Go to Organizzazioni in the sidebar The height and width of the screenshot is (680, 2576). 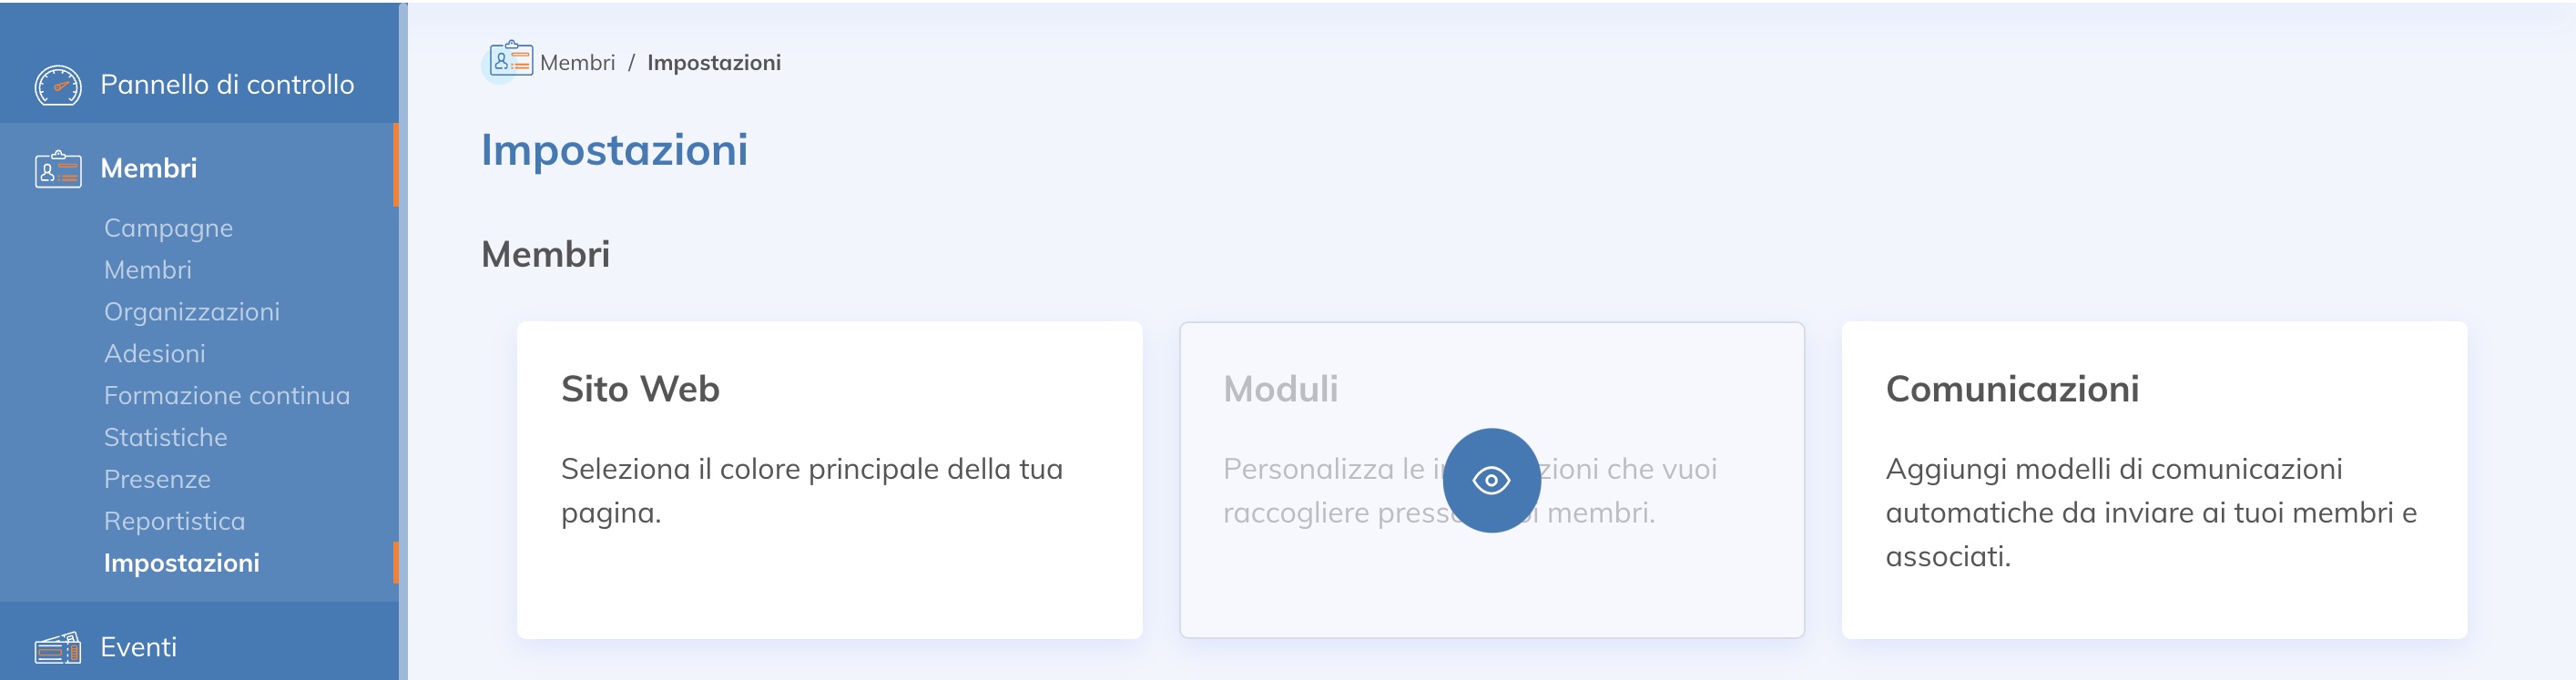[192, 312]
